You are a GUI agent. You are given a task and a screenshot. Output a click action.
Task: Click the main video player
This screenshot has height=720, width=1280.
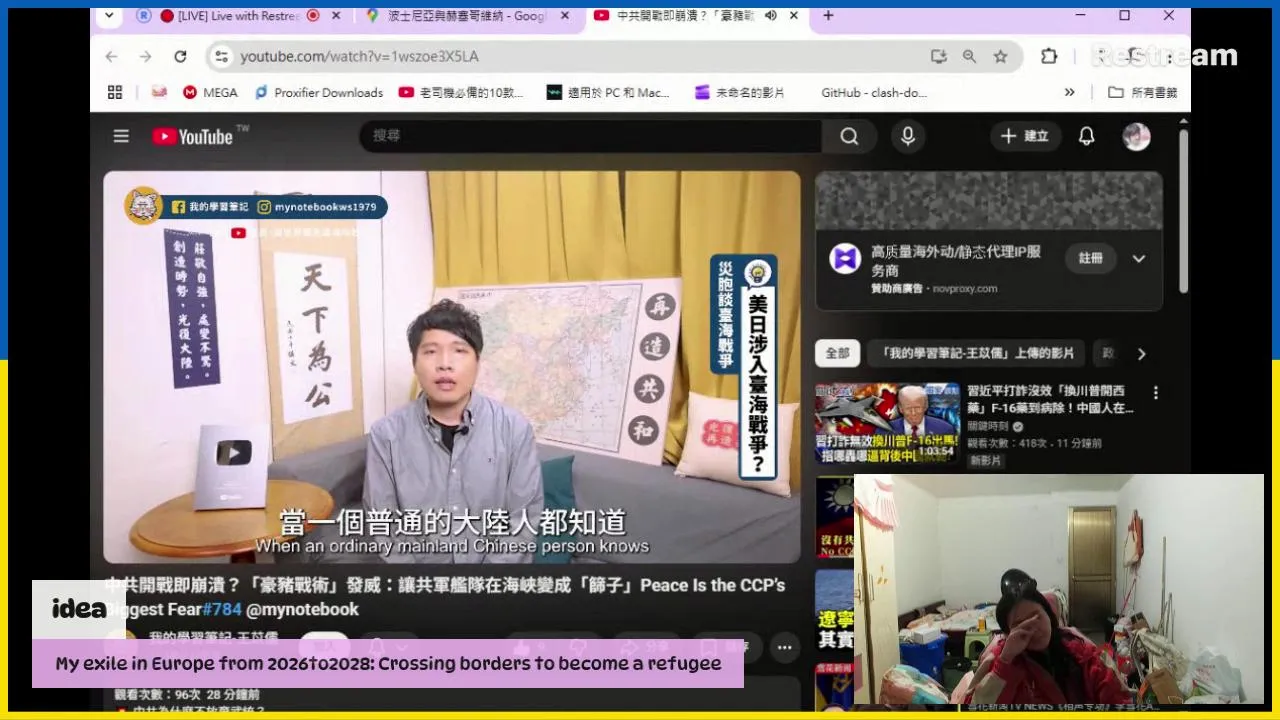452,367
